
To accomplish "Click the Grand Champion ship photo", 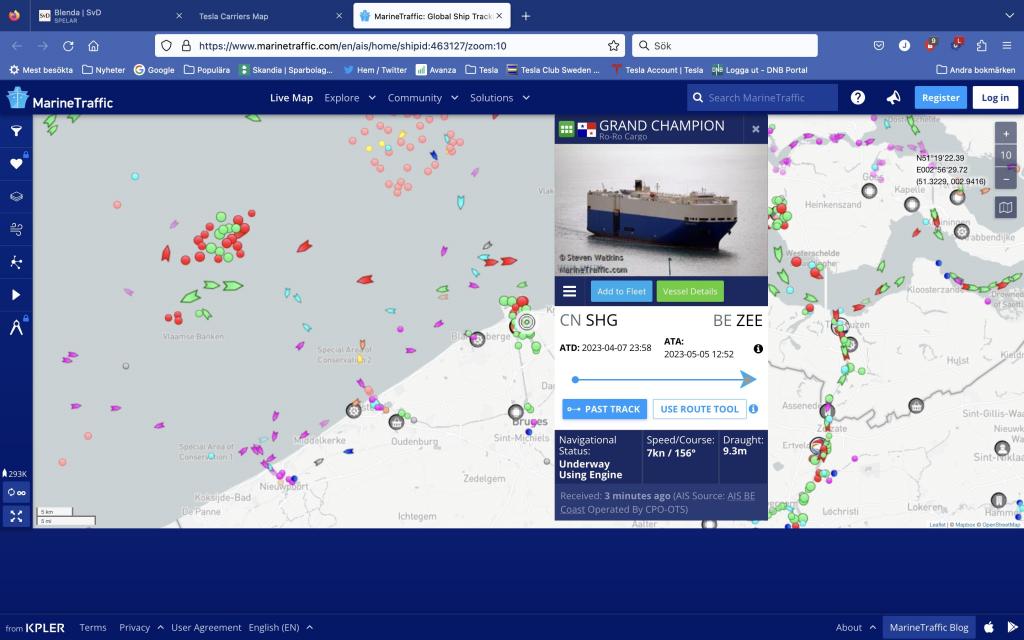I will [x=661, y=210].
